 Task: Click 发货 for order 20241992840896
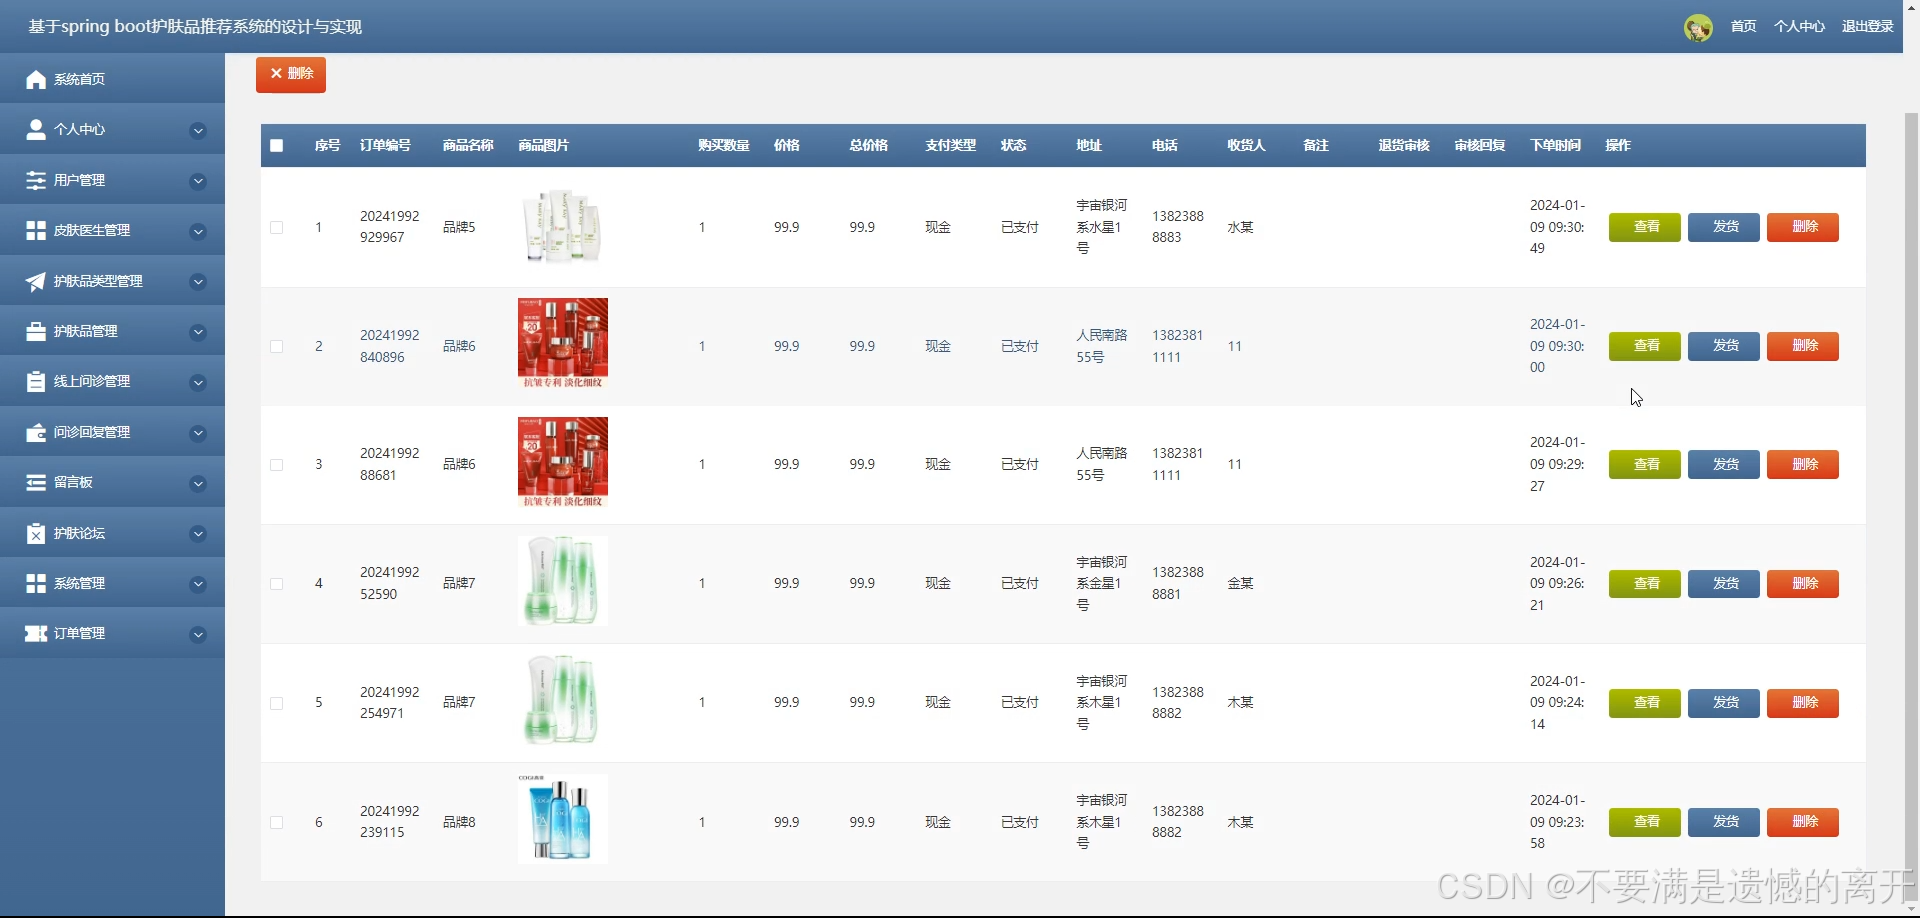1724,346
